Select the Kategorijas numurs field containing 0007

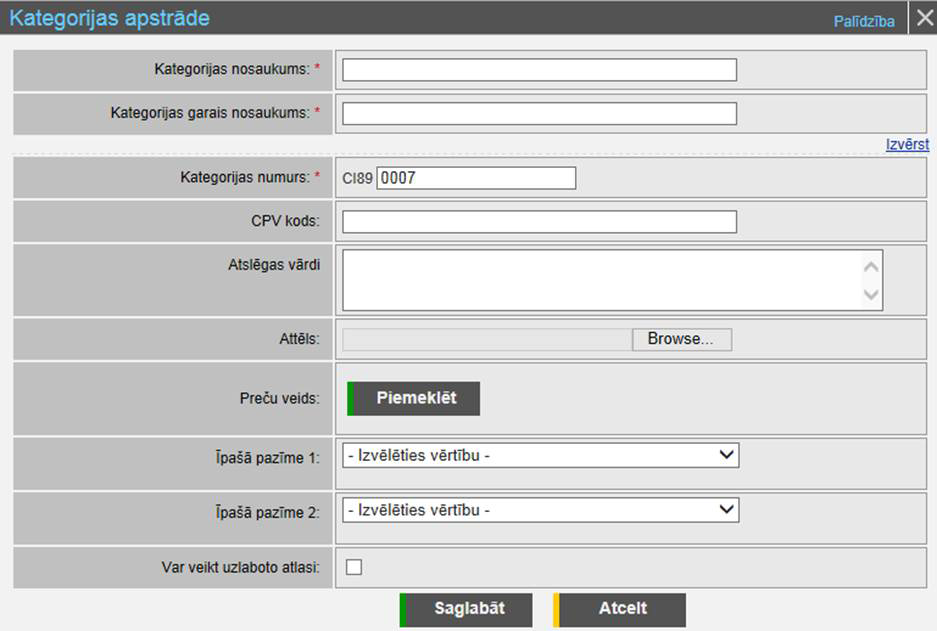pyautogui.click(x=476, y=178)
